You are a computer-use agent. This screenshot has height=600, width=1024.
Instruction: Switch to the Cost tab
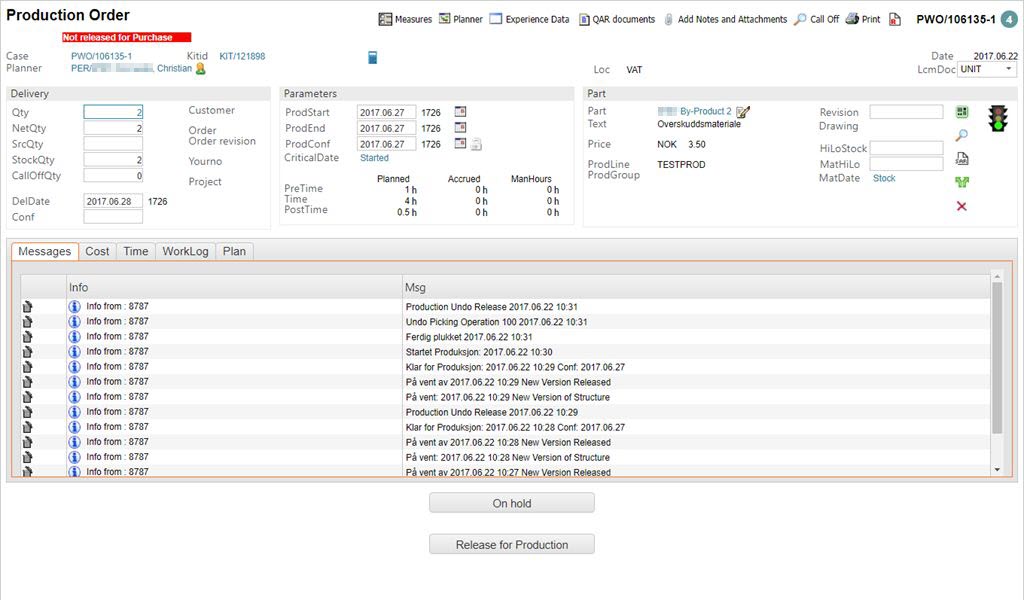pyautogui.click(x=97, y=252)
